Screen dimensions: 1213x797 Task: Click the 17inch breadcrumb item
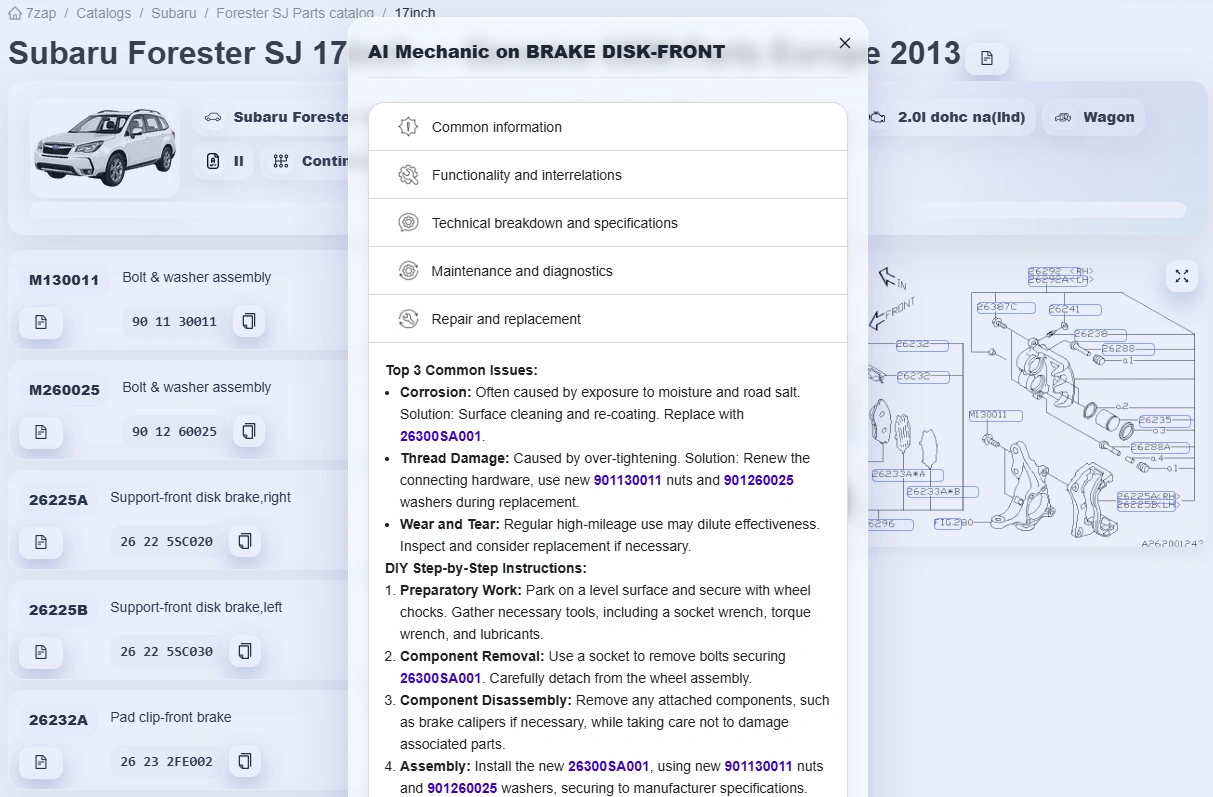(x=415, y=13)
